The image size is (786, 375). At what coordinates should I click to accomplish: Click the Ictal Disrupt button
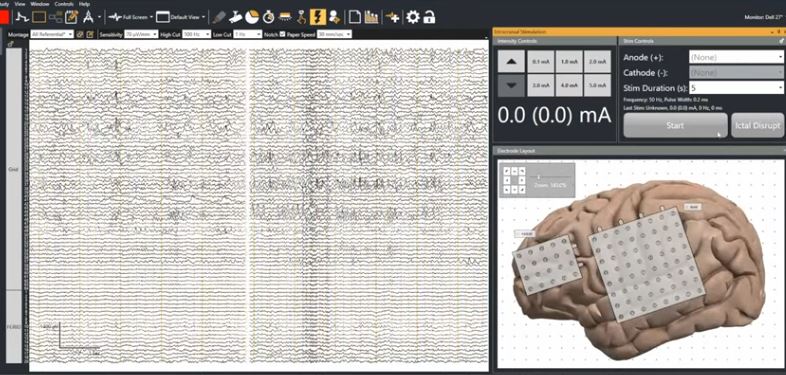coord(757,125)
